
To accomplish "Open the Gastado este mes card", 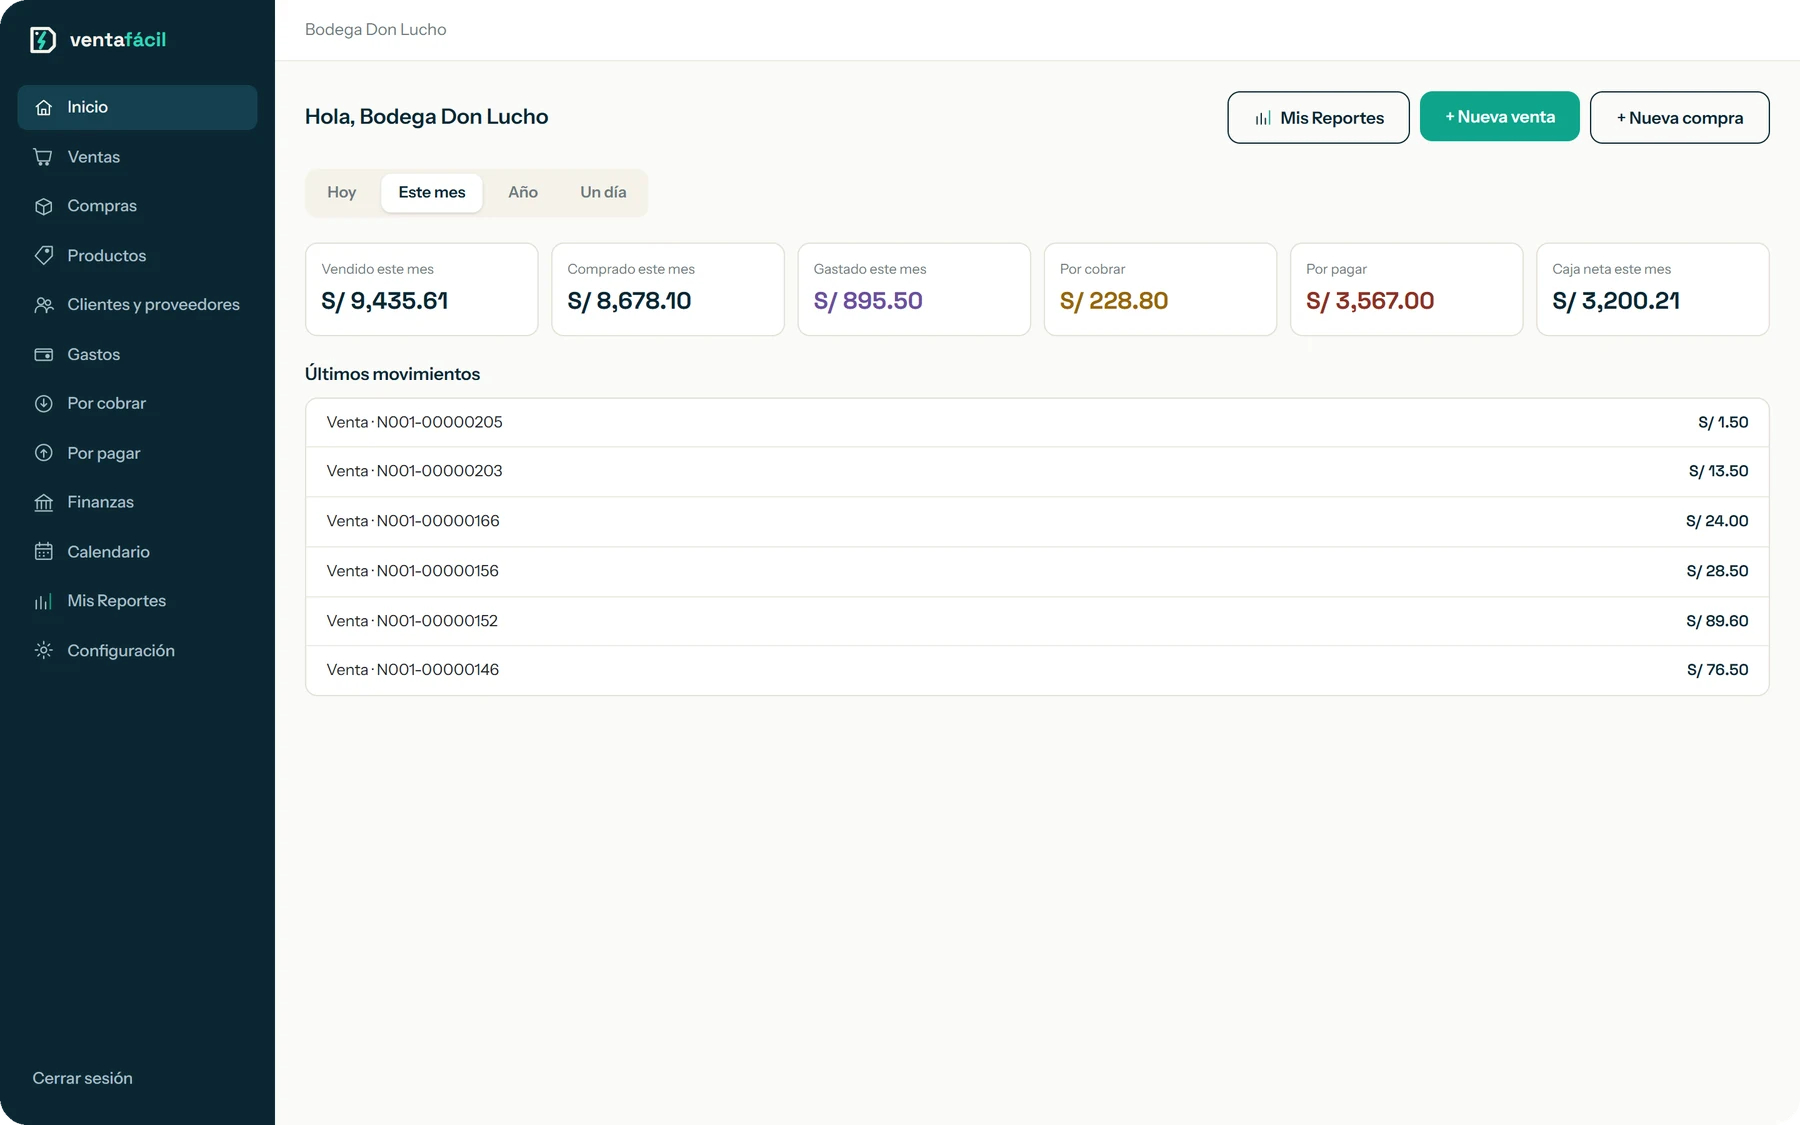I will (914, 289).
